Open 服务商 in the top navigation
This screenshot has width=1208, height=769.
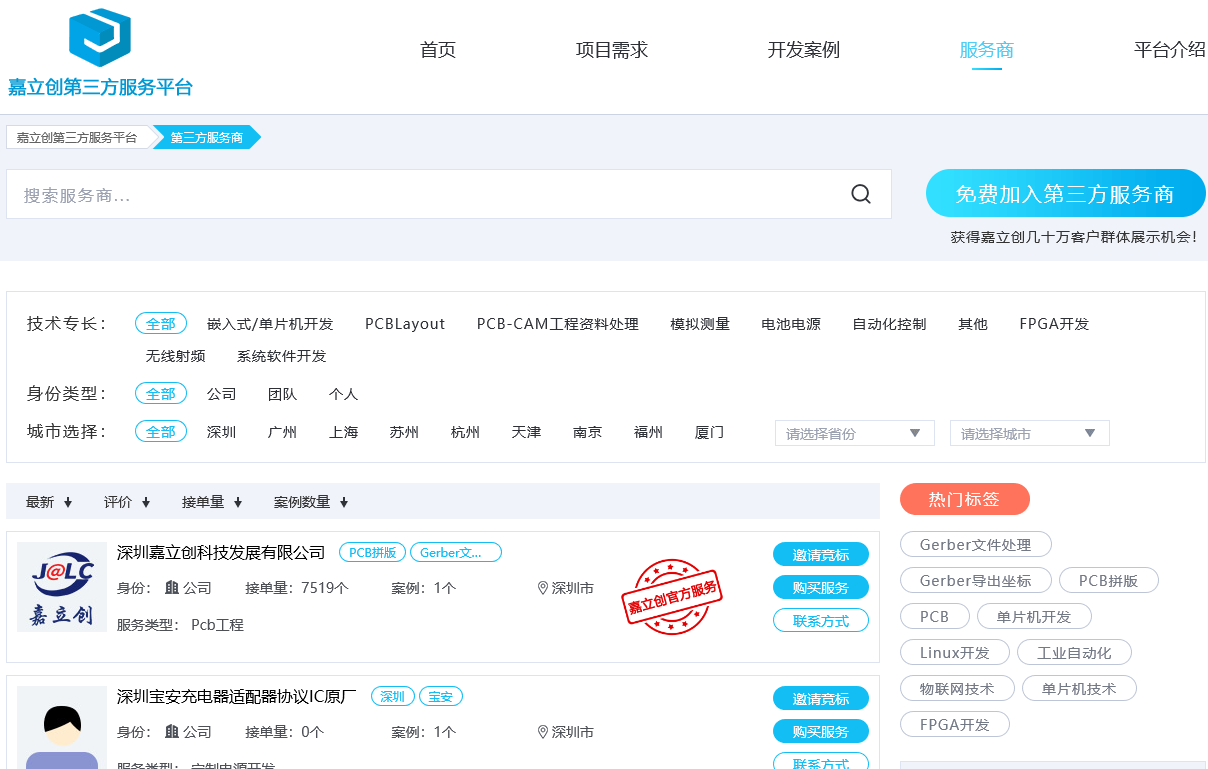click(x=987, y=50)
